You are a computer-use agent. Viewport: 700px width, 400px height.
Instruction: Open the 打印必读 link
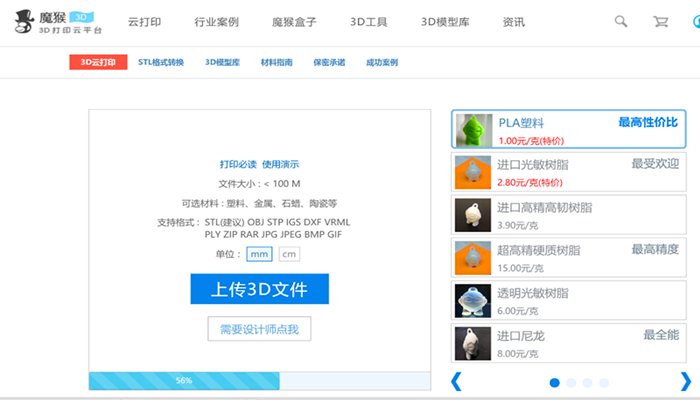click(x=238, y=164)
